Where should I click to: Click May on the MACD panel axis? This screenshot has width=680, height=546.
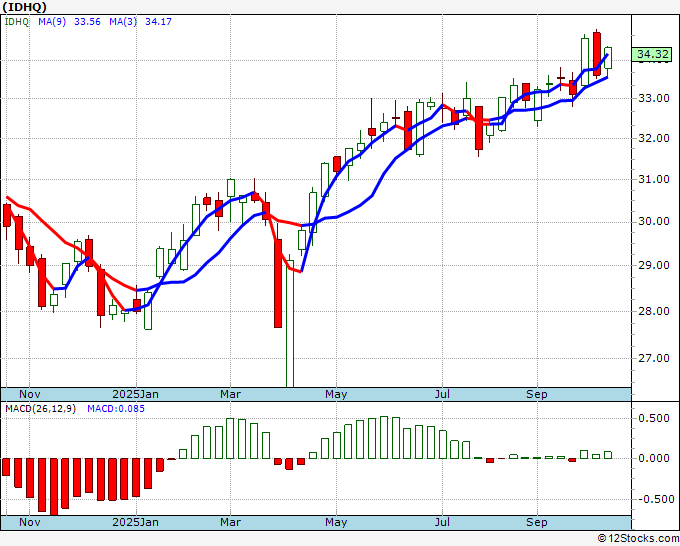pos(336,522)
